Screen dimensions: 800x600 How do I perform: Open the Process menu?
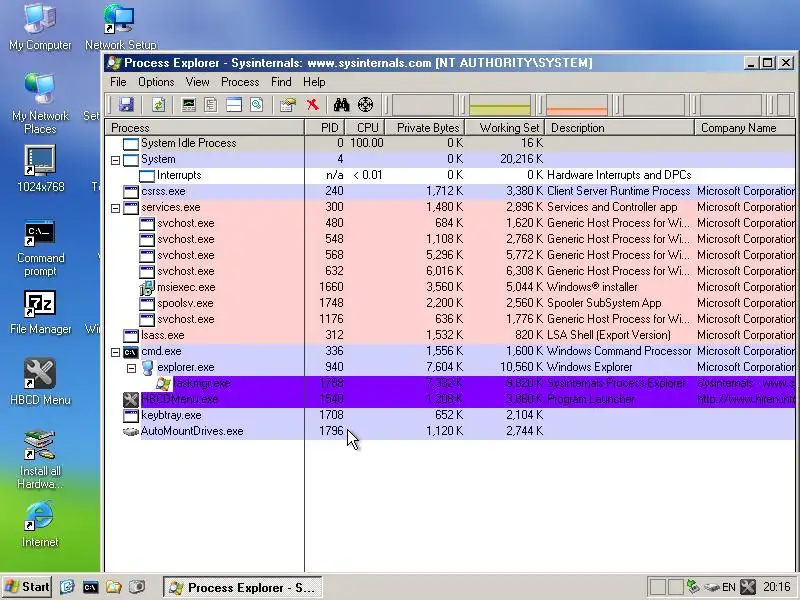pos(240,82)
